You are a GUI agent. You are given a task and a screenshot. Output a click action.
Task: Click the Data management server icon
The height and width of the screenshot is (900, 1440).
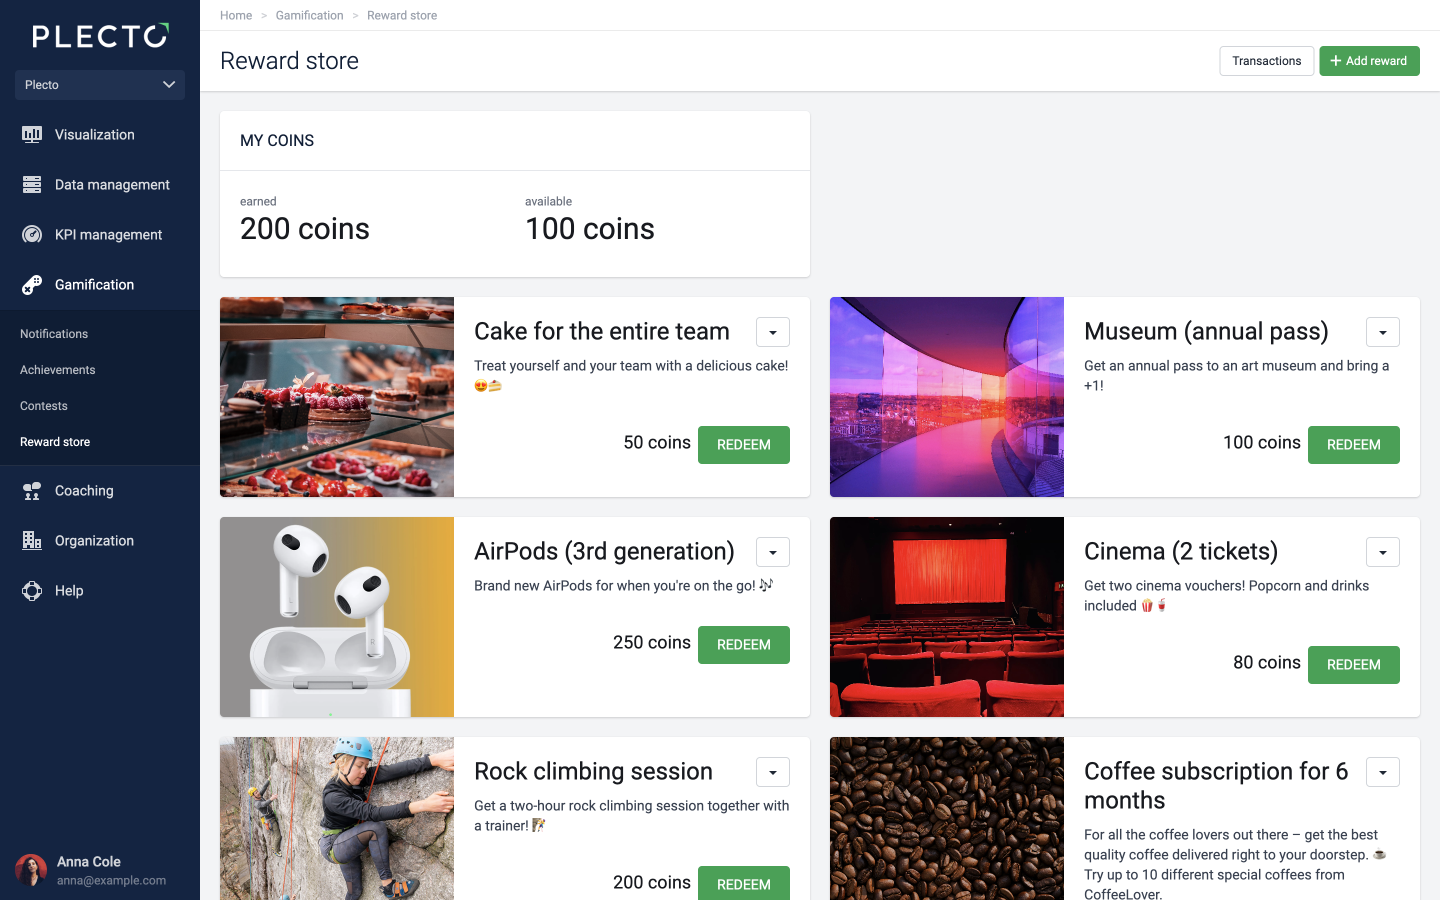click(32, 184)
